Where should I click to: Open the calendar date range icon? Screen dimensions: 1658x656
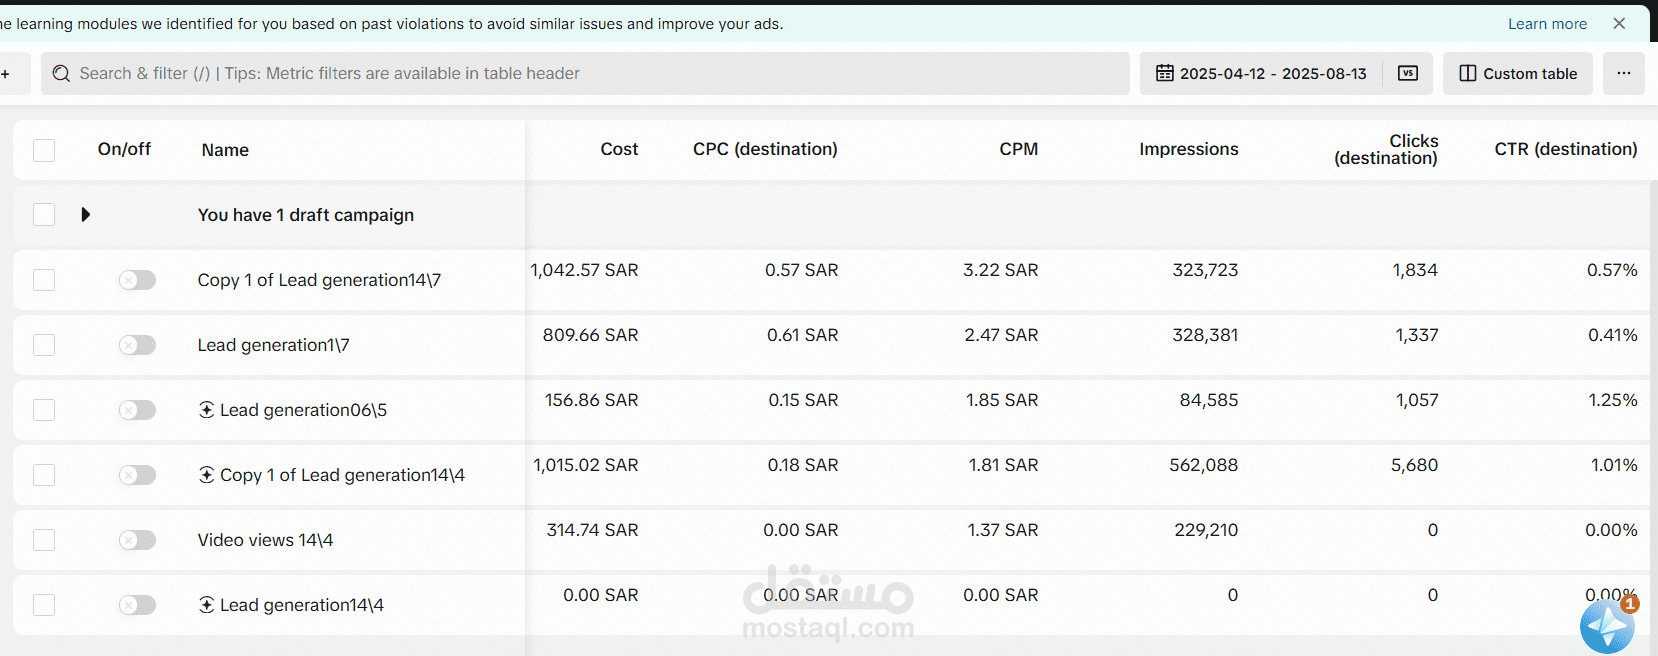coord(1164,73)
